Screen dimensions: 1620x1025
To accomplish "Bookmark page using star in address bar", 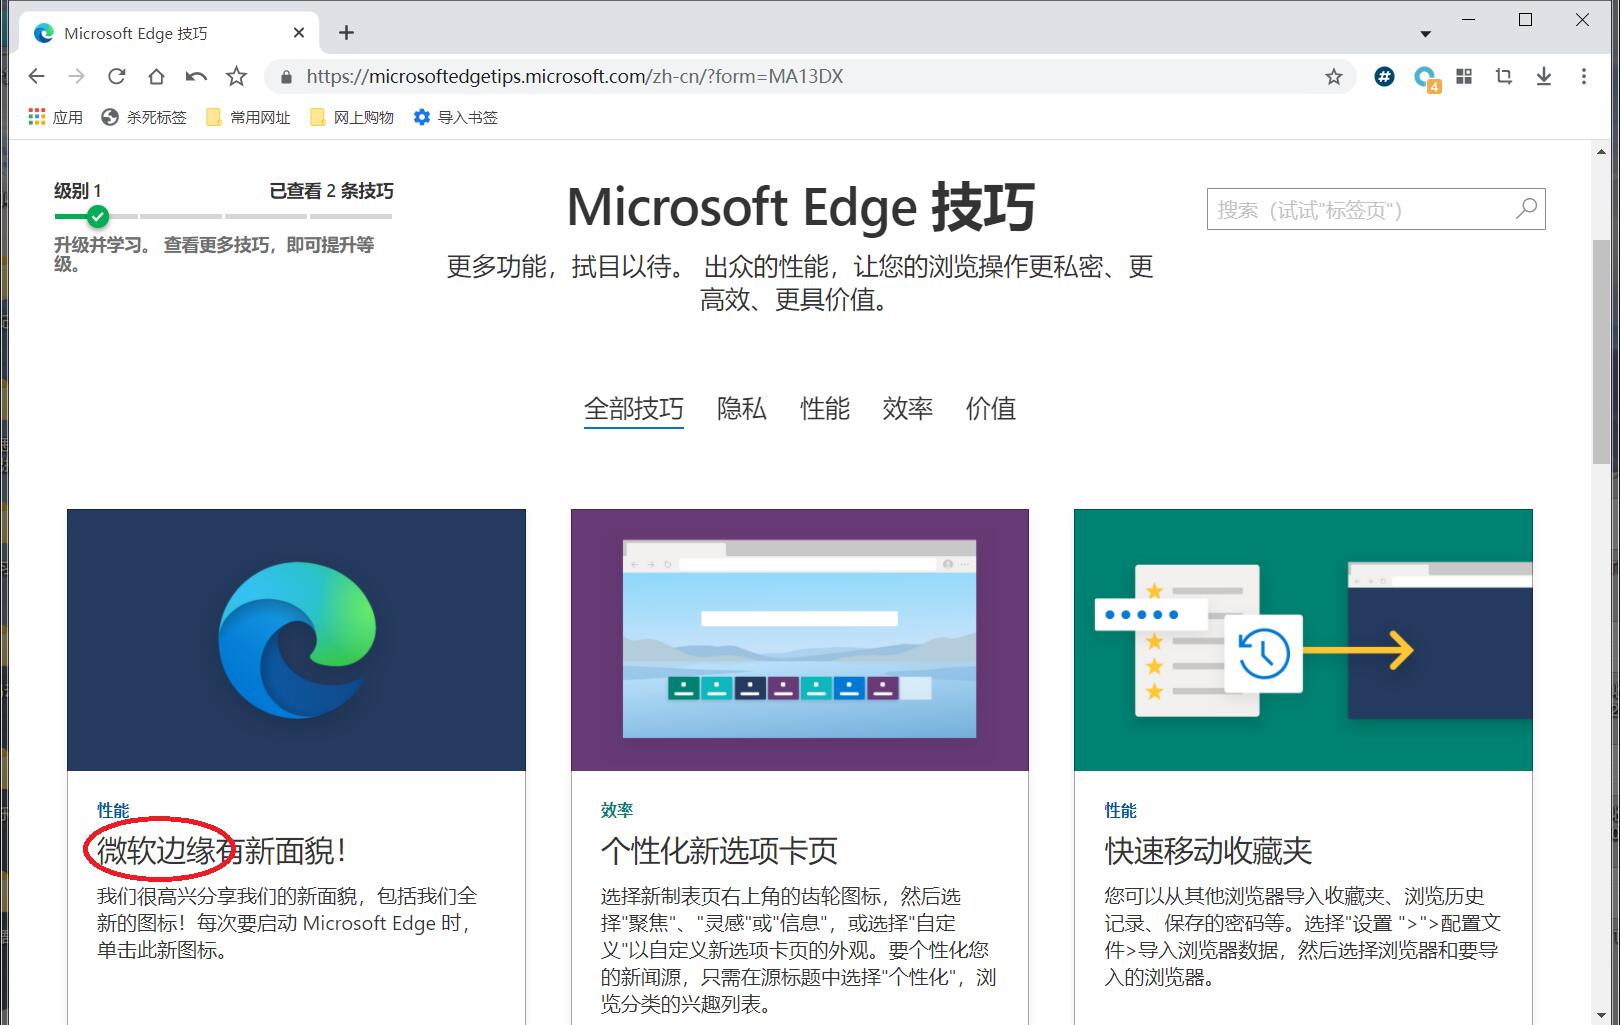I will click(x=1333, y=77).
